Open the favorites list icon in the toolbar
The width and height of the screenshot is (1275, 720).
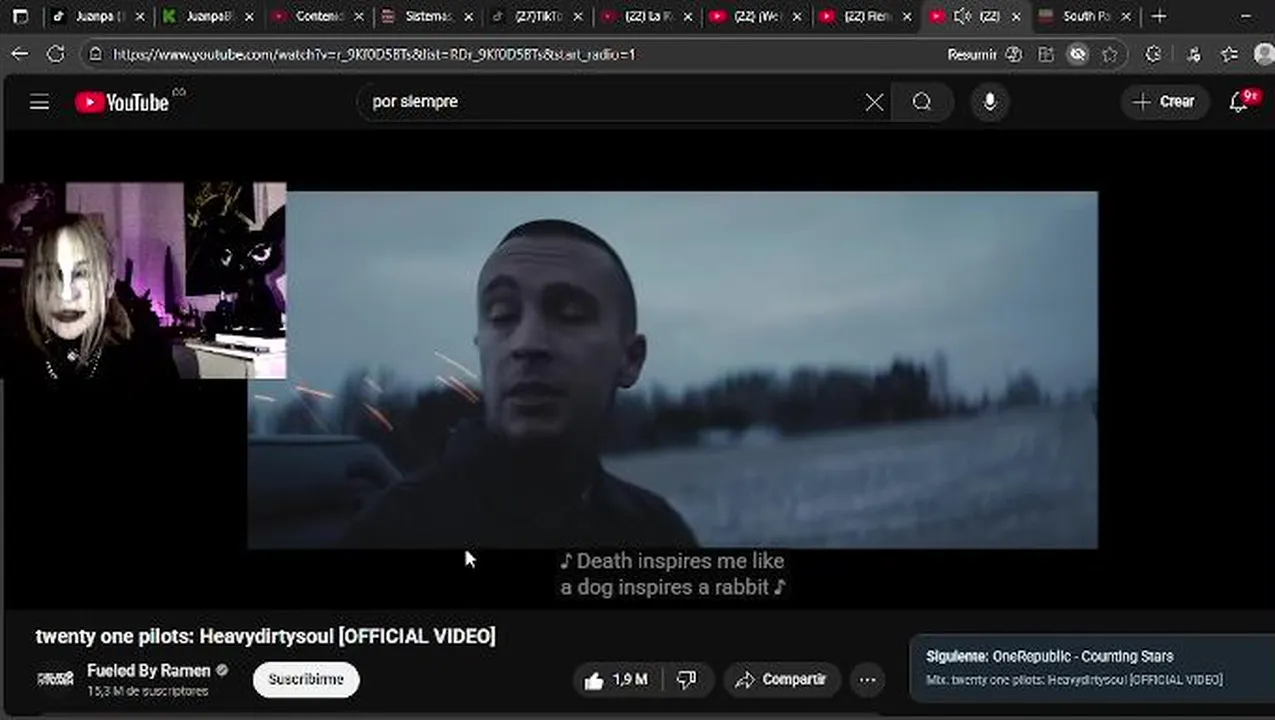point(1230,55)
